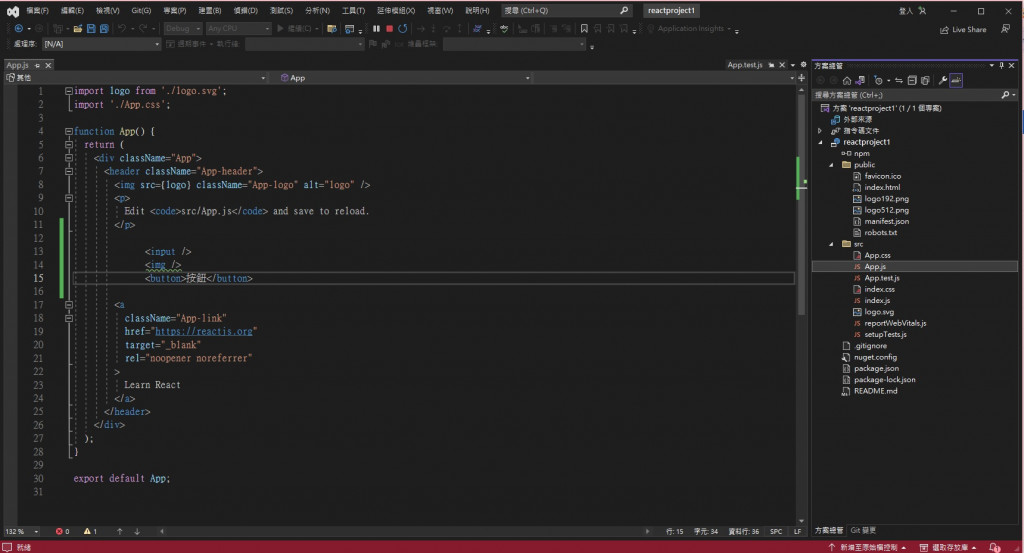Collapse the reactproject1 project node
Viewport: 1024px width, 553px height.
tap(820, 142)
